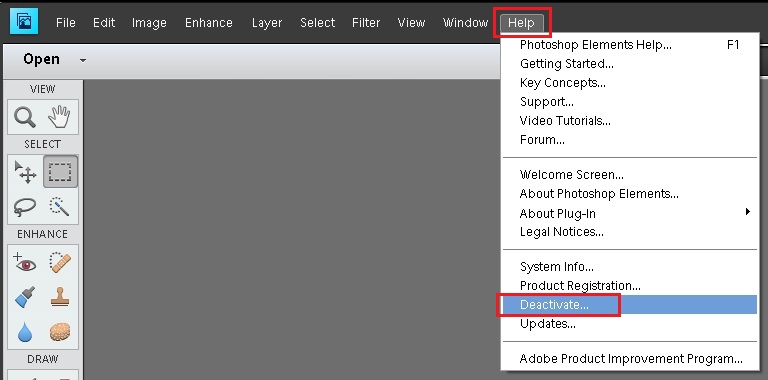Expand the About Plug-In submenu
The width and height of the screenshot is (768, 380).
tap(629, 214)
